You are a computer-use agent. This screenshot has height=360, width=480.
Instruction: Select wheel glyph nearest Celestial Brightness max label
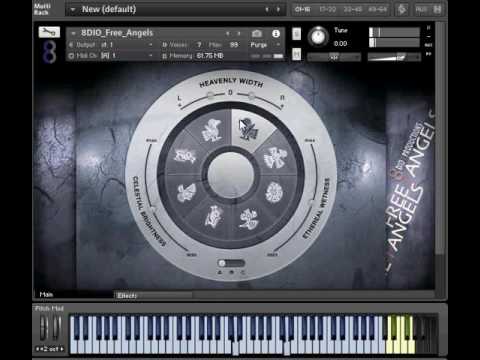pos(185,156)
